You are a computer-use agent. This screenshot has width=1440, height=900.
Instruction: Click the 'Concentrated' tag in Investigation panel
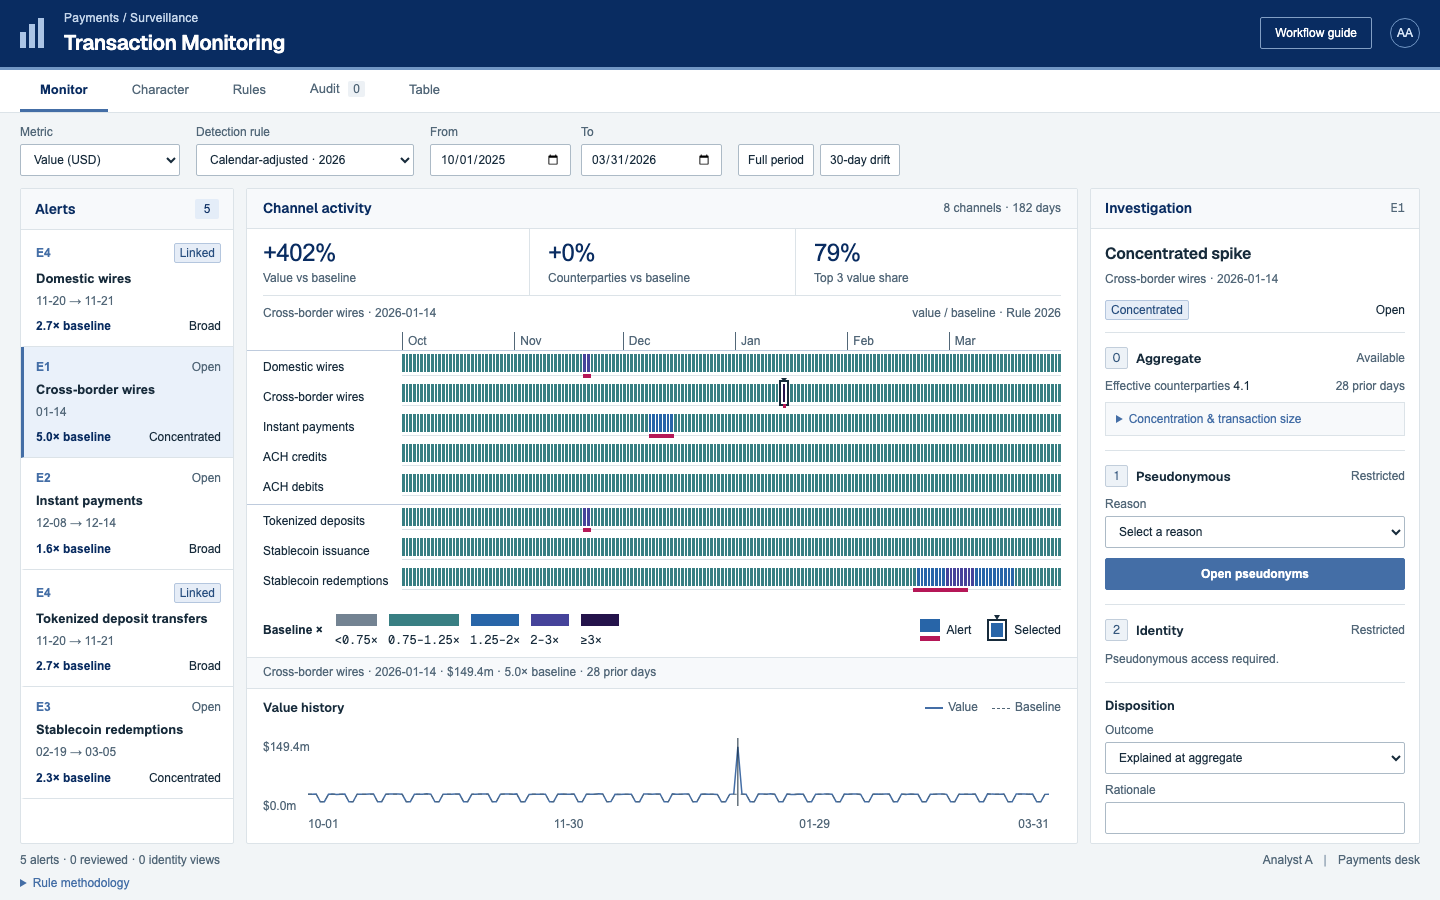click(x=1147, y=310)
